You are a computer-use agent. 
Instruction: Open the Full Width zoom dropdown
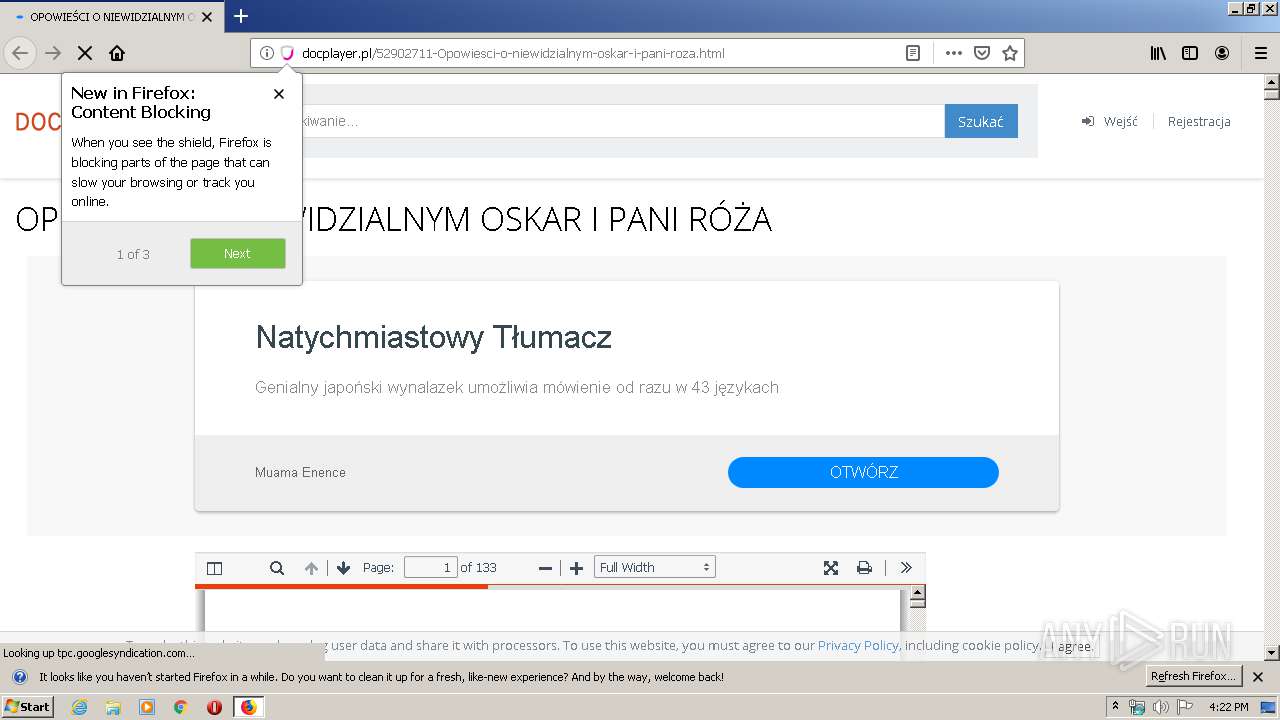[x=655, y=568]
